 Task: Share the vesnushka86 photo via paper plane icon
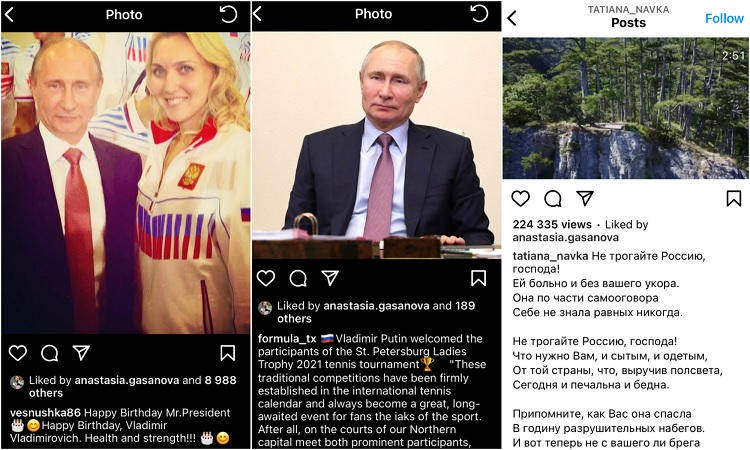coord(81,352)
